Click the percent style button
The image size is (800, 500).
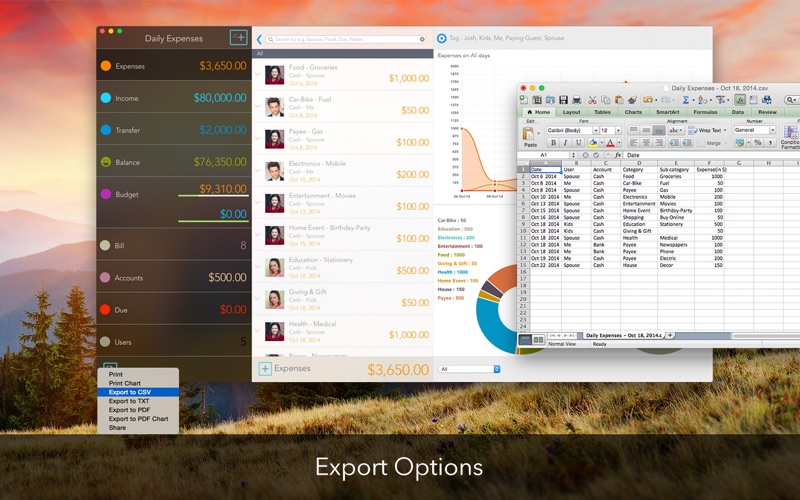coord(758,143)
